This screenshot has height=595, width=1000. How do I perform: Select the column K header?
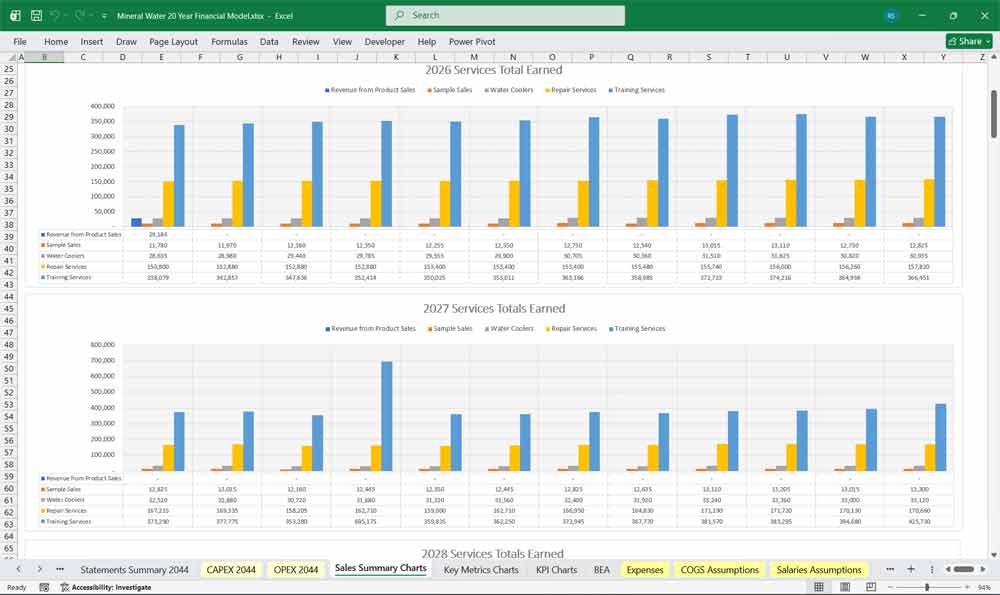pyautogui.click(x=395, y=57)
